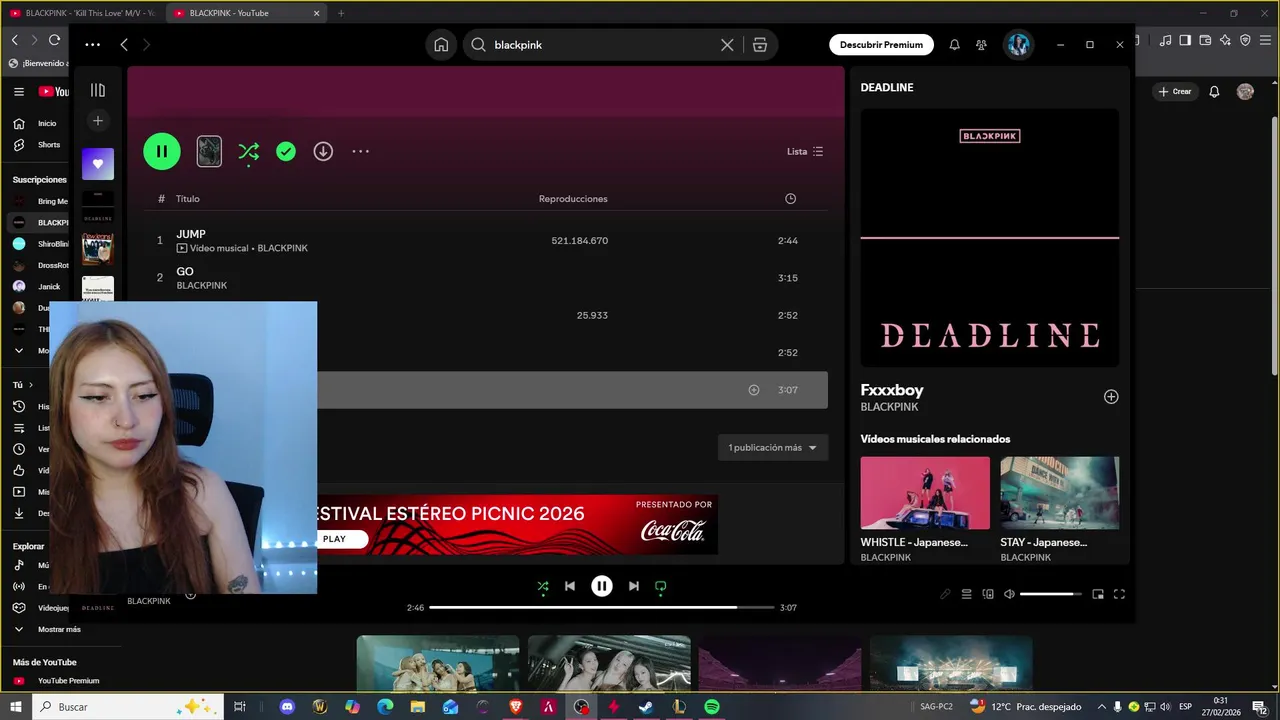Open YouTube hamburger guide menu
1280x720 pixels.
coord(19,92)
